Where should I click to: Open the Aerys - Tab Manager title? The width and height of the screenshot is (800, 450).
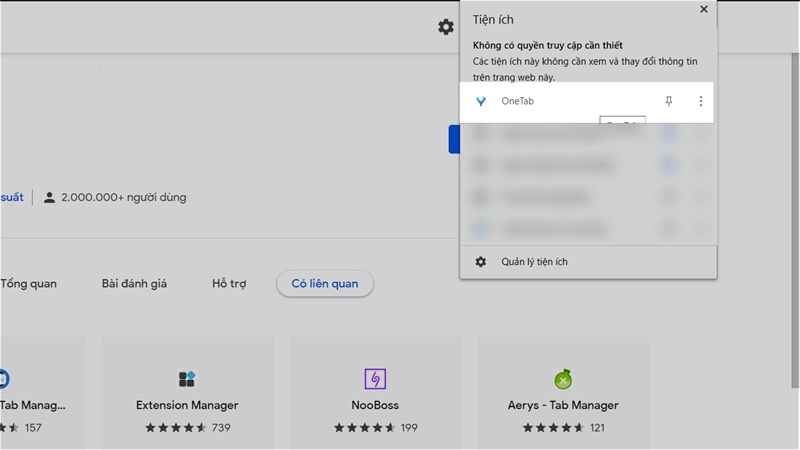[563, 405]
